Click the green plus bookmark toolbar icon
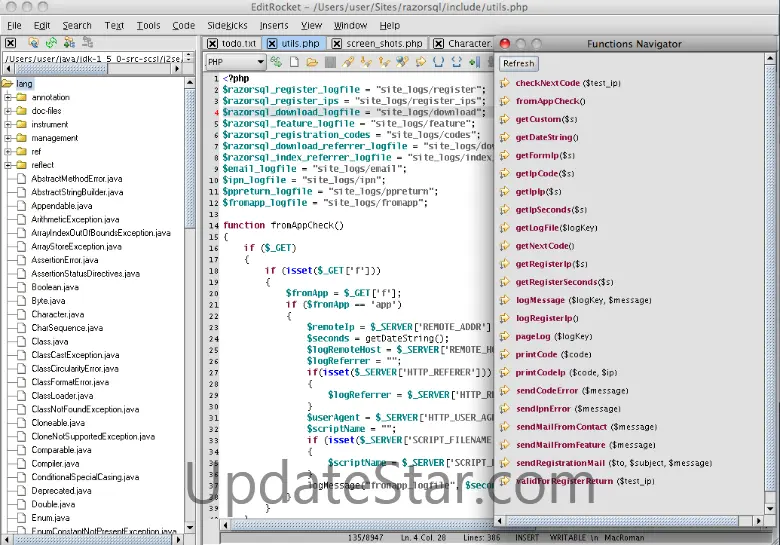This screenshot has width=780, height=545. pyautogui.click(x=474, y=62)
